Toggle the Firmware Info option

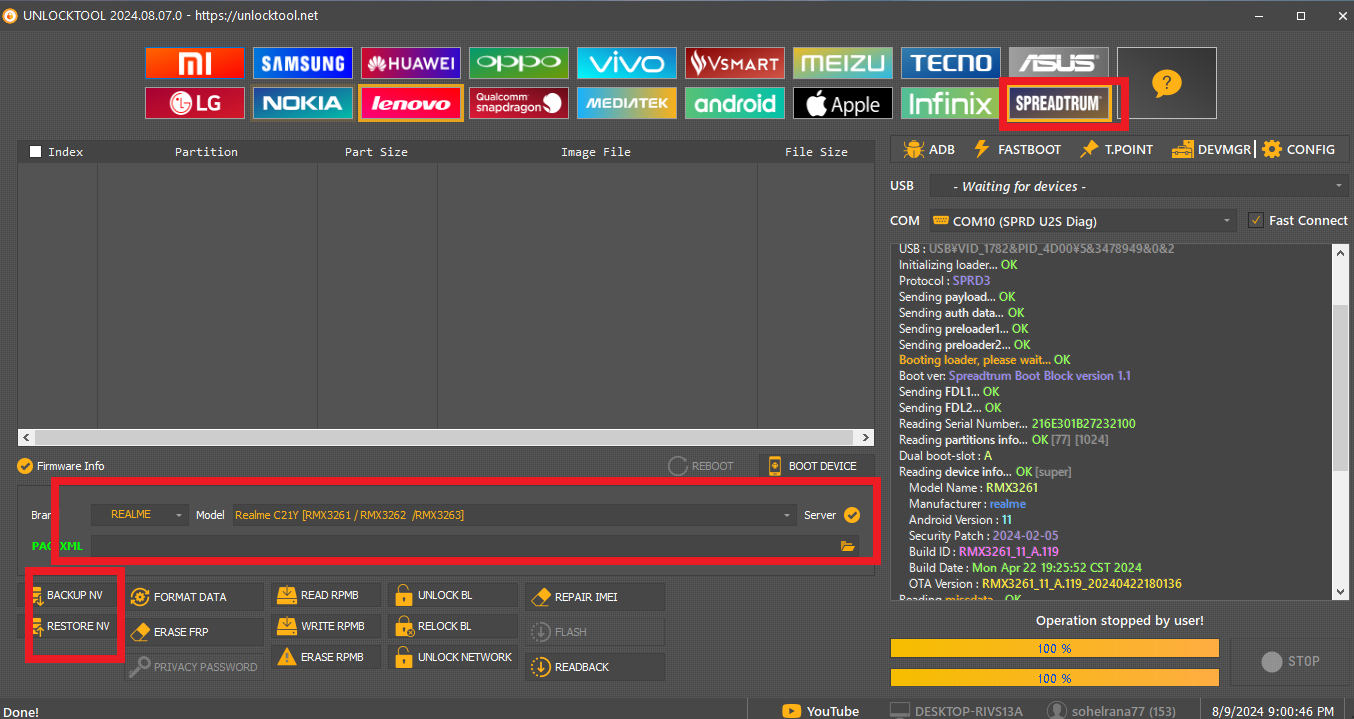click(x=26, y=466)
